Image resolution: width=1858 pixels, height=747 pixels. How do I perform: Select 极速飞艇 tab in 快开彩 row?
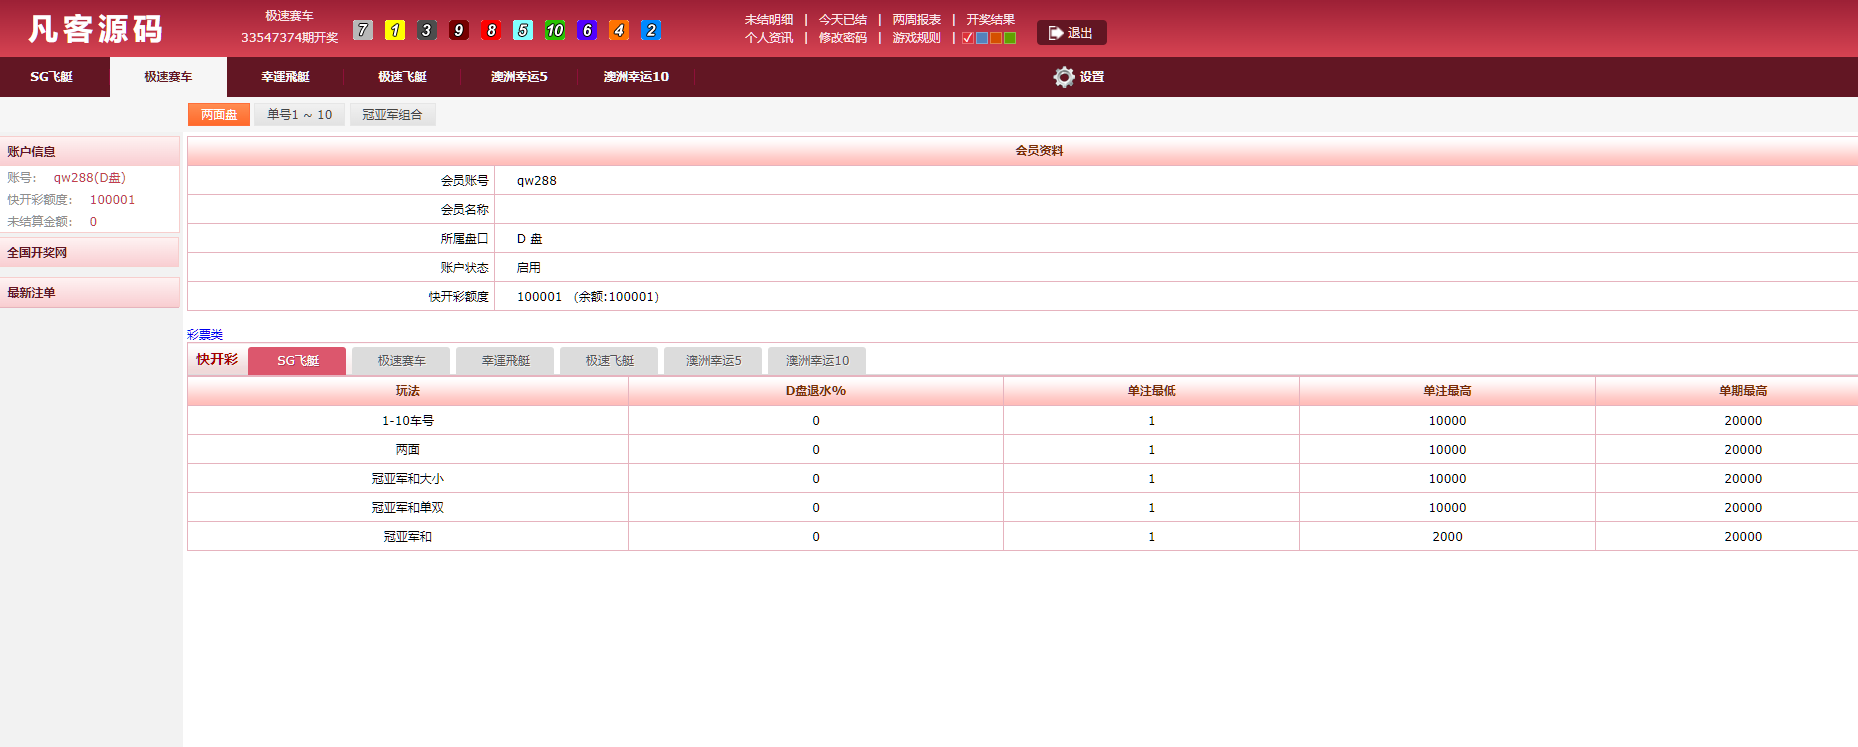[x=609, y=361]
